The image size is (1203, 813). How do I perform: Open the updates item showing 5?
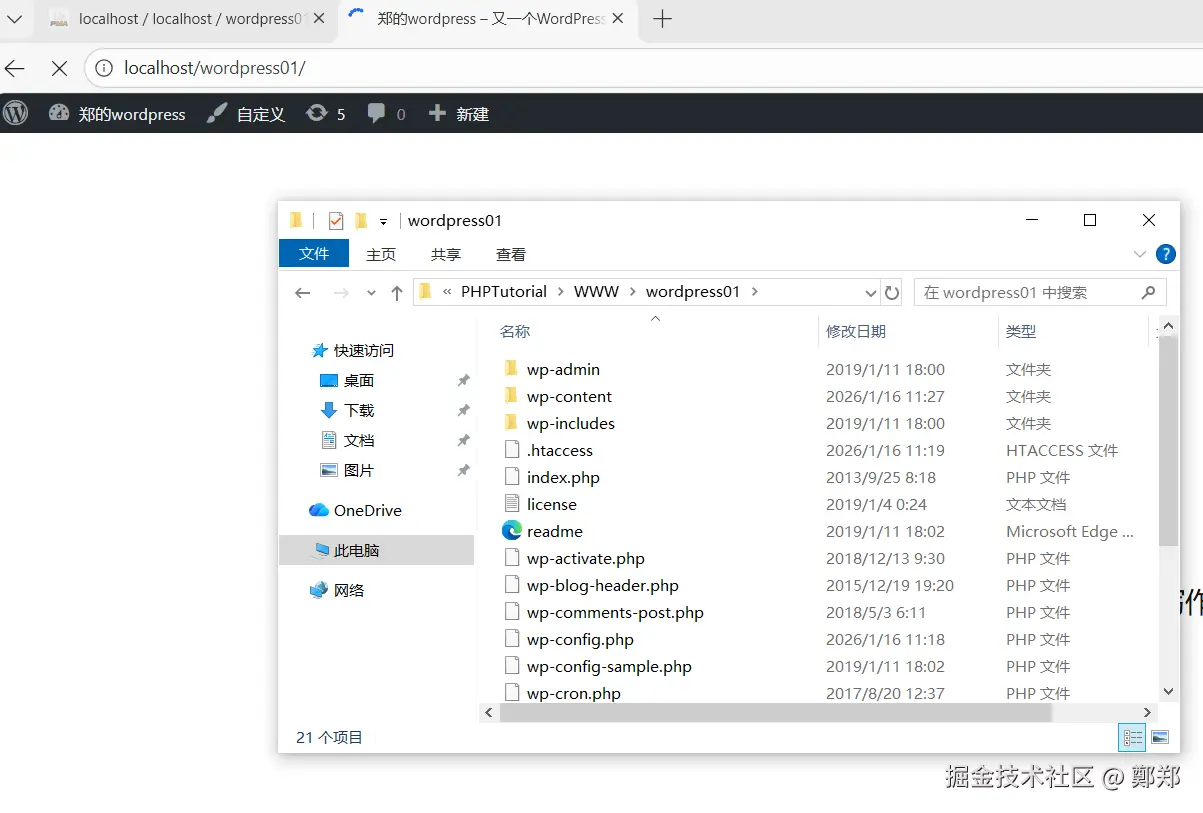pyautogui.click(x=326, y=114)
